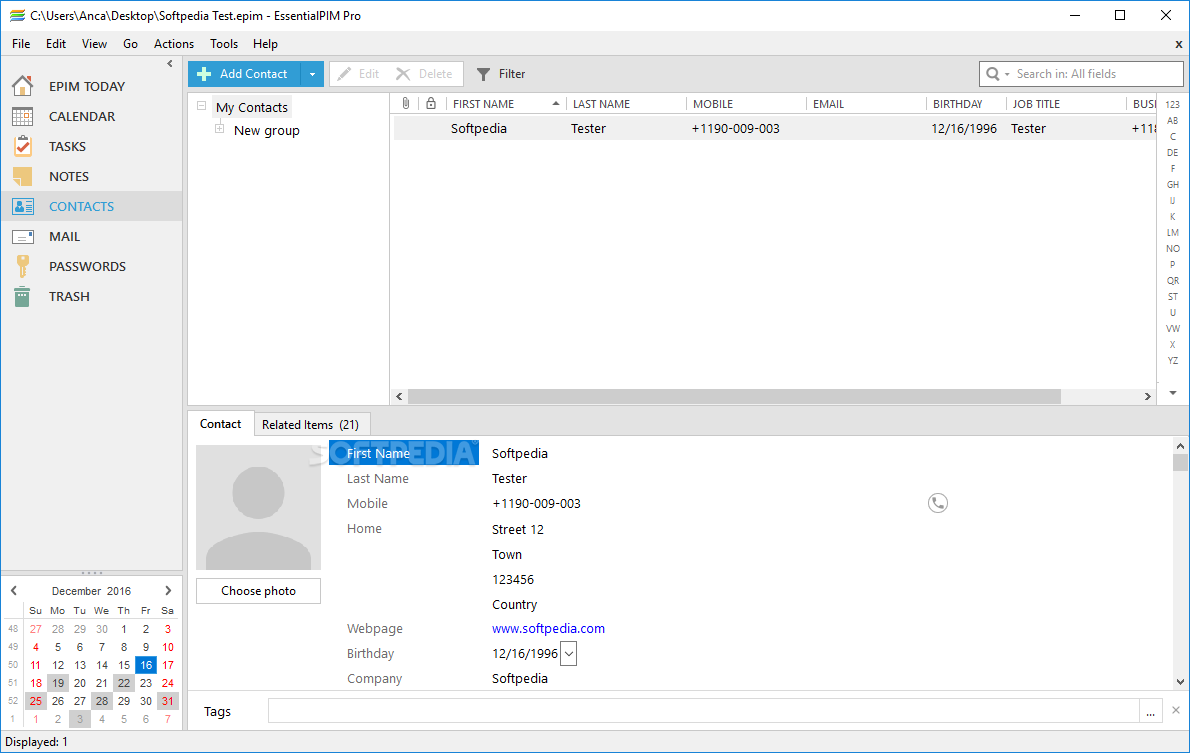1190x753 pixels.
Task: Collapse the navigation sidebar arrow
Action: [170, 65]
